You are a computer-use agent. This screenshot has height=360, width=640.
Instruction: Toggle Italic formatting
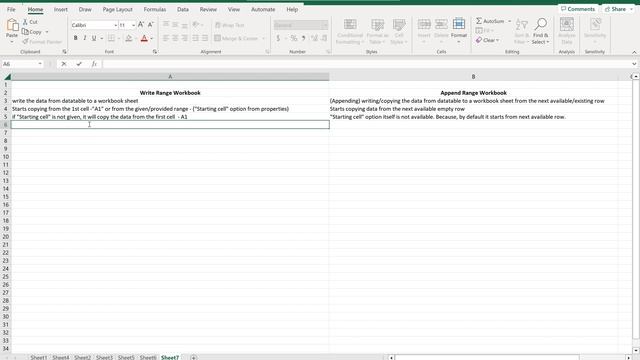pos(84,38)
